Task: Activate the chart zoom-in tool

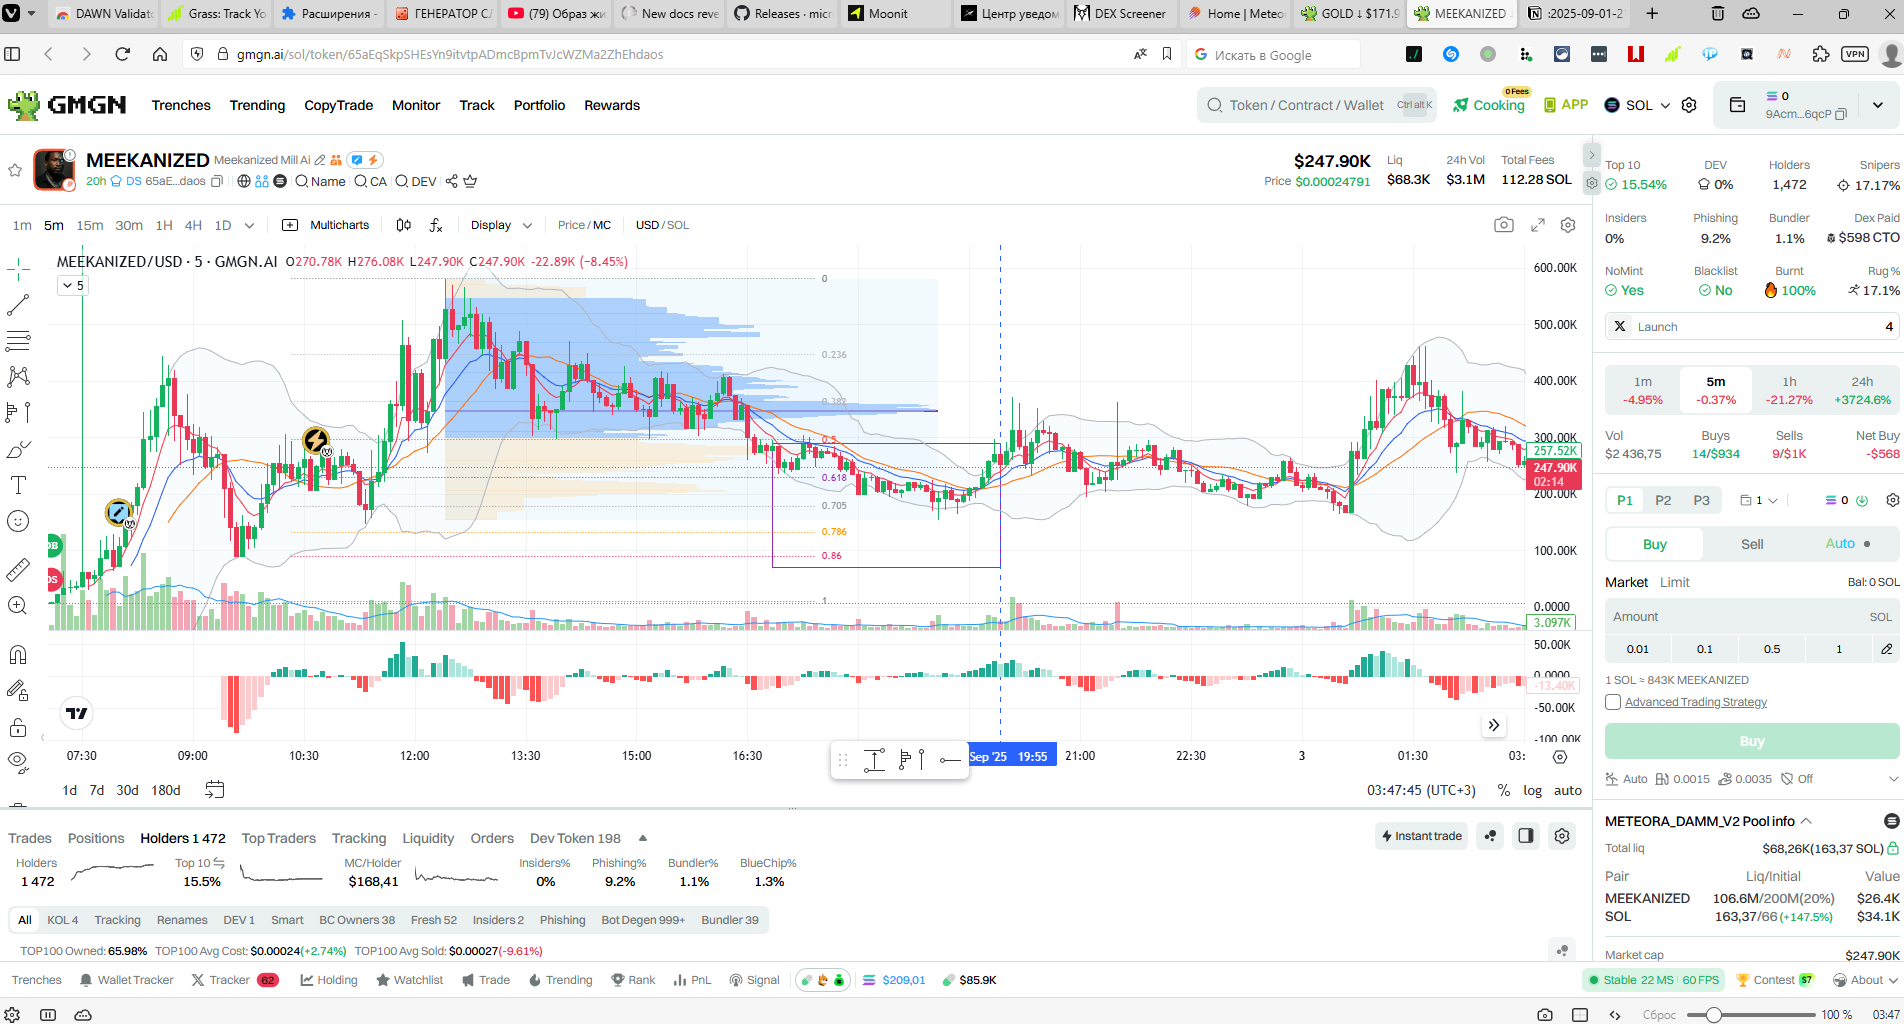Action: pyautogui.click(x=18, y=605)
